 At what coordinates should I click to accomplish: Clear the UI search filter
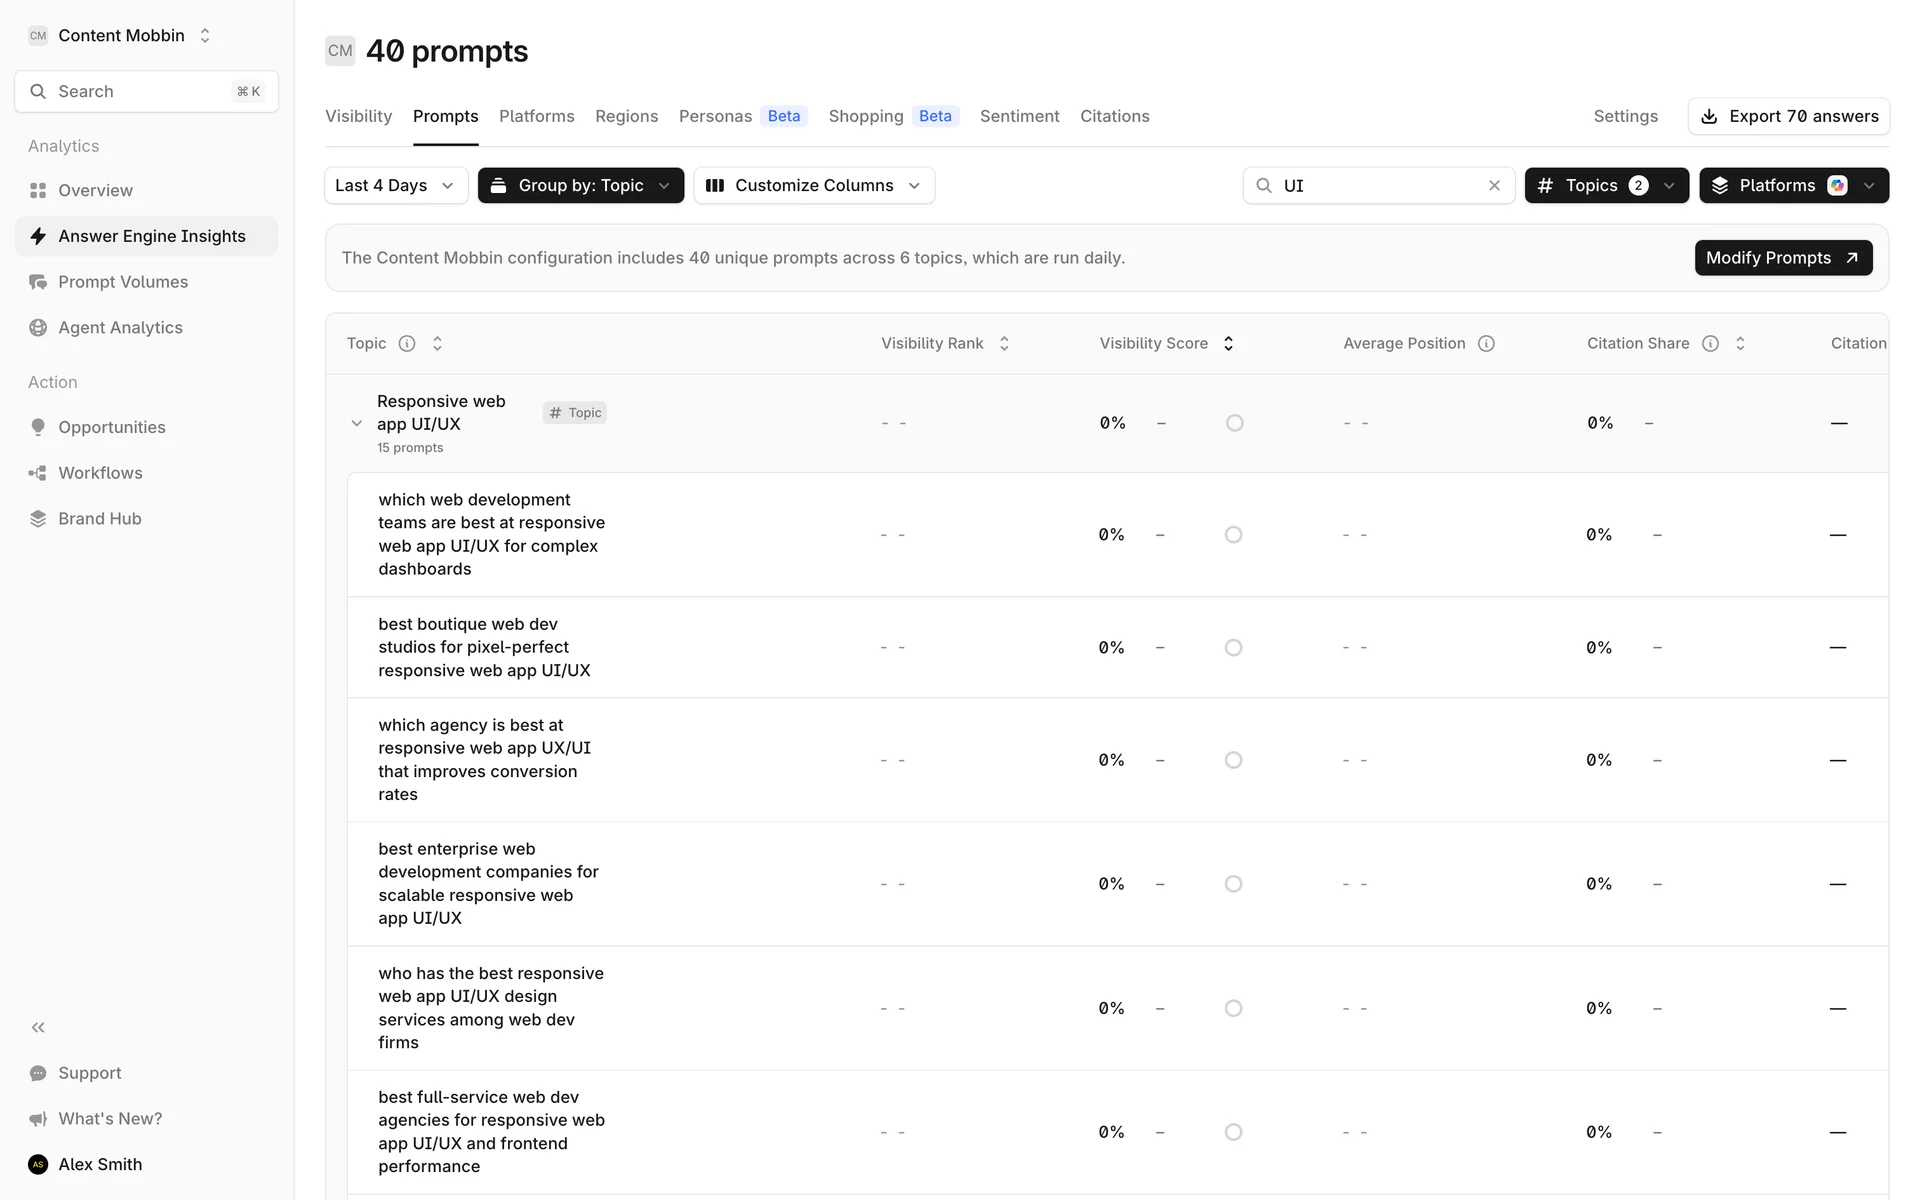point(1494,186)
